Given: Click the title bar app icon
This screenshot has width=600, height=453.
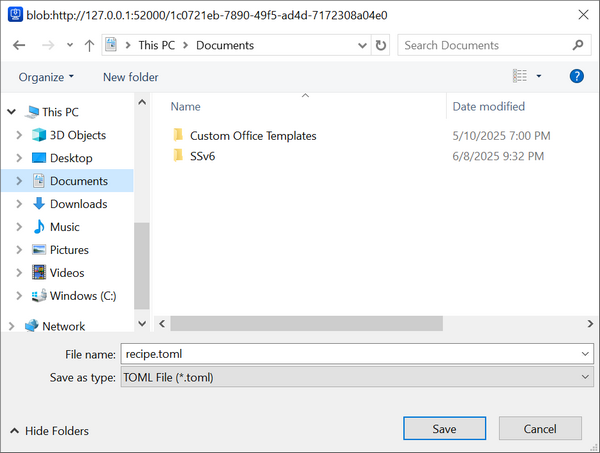Looking at the screenshot, I should [x=15, y=15].
